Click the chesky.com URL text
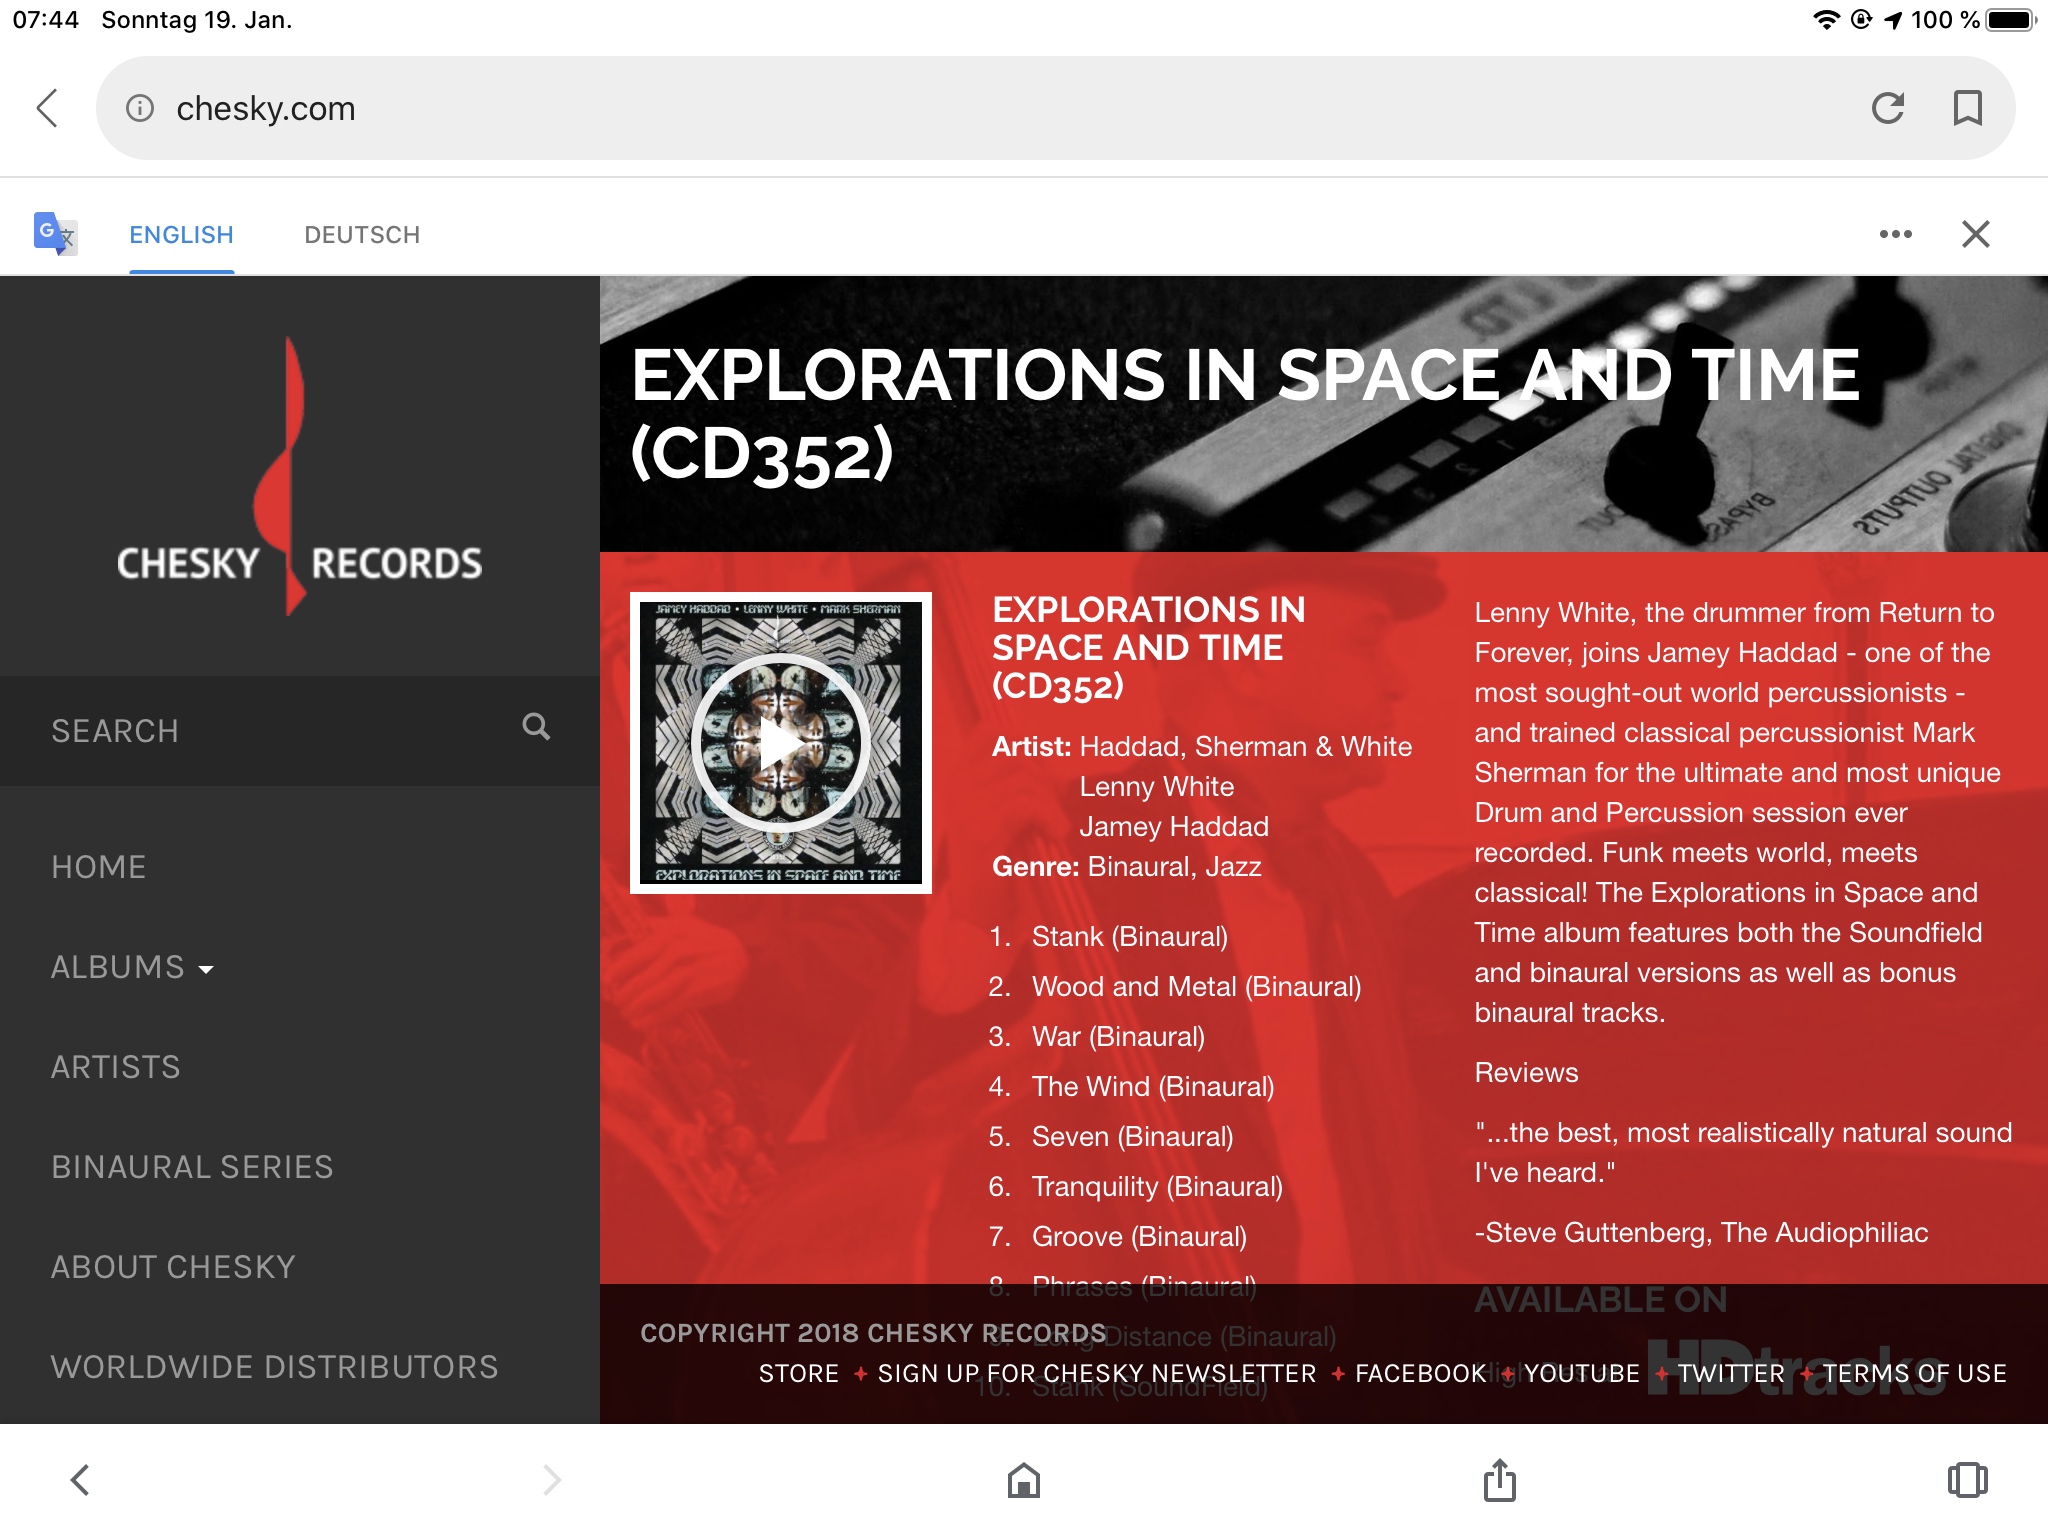The image size is (2048, 1536). click(266, 108)
